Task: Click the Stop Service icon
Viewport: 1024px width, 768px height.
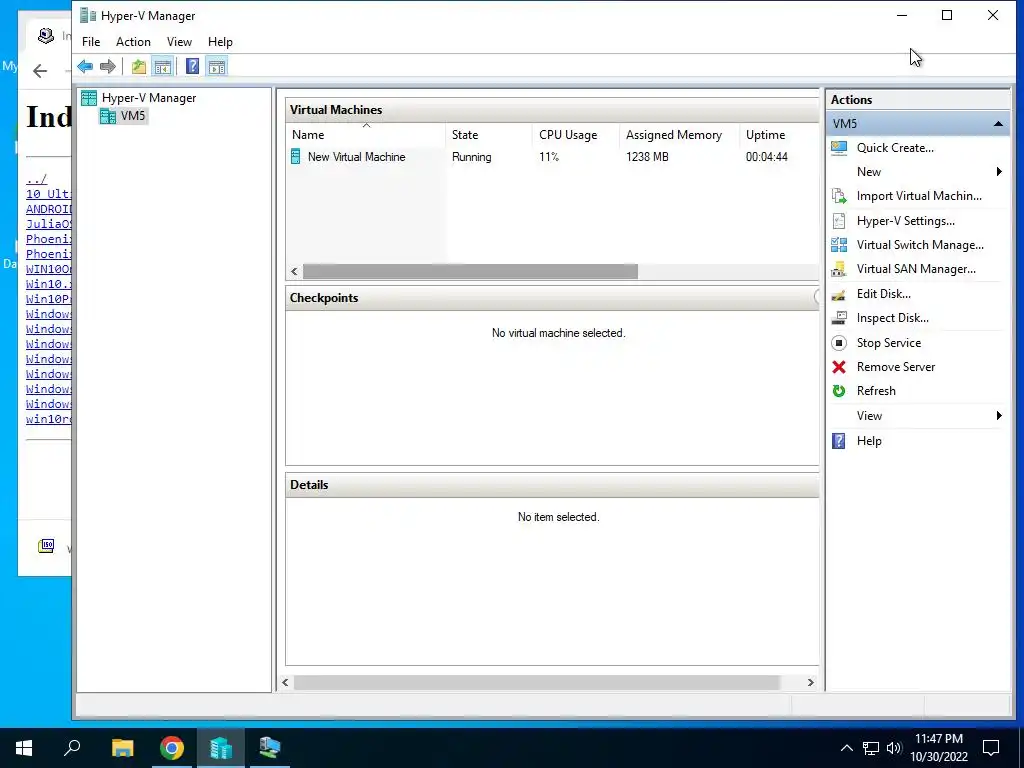Action: [839, 343]
